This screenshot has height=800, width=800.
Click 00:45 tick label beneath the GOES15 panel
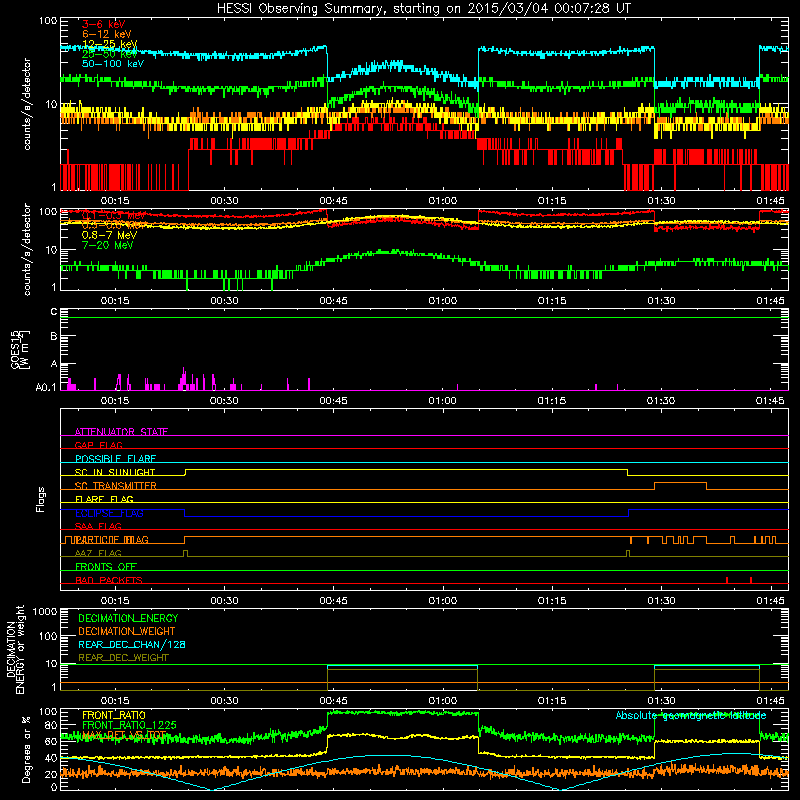333,401
